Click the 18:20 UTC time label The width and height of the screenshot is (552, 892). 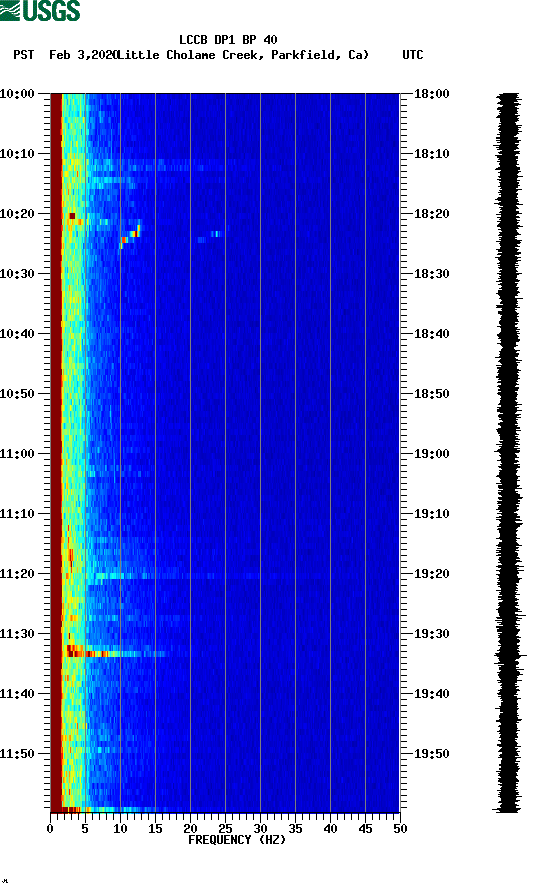(x=431, y=213)
